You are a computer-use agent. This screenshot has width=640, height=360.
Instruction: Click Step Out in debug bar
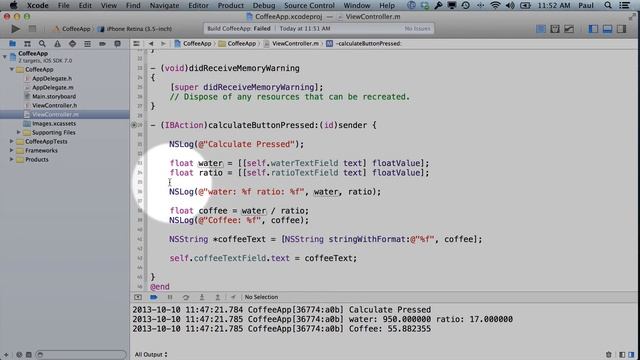218,297
